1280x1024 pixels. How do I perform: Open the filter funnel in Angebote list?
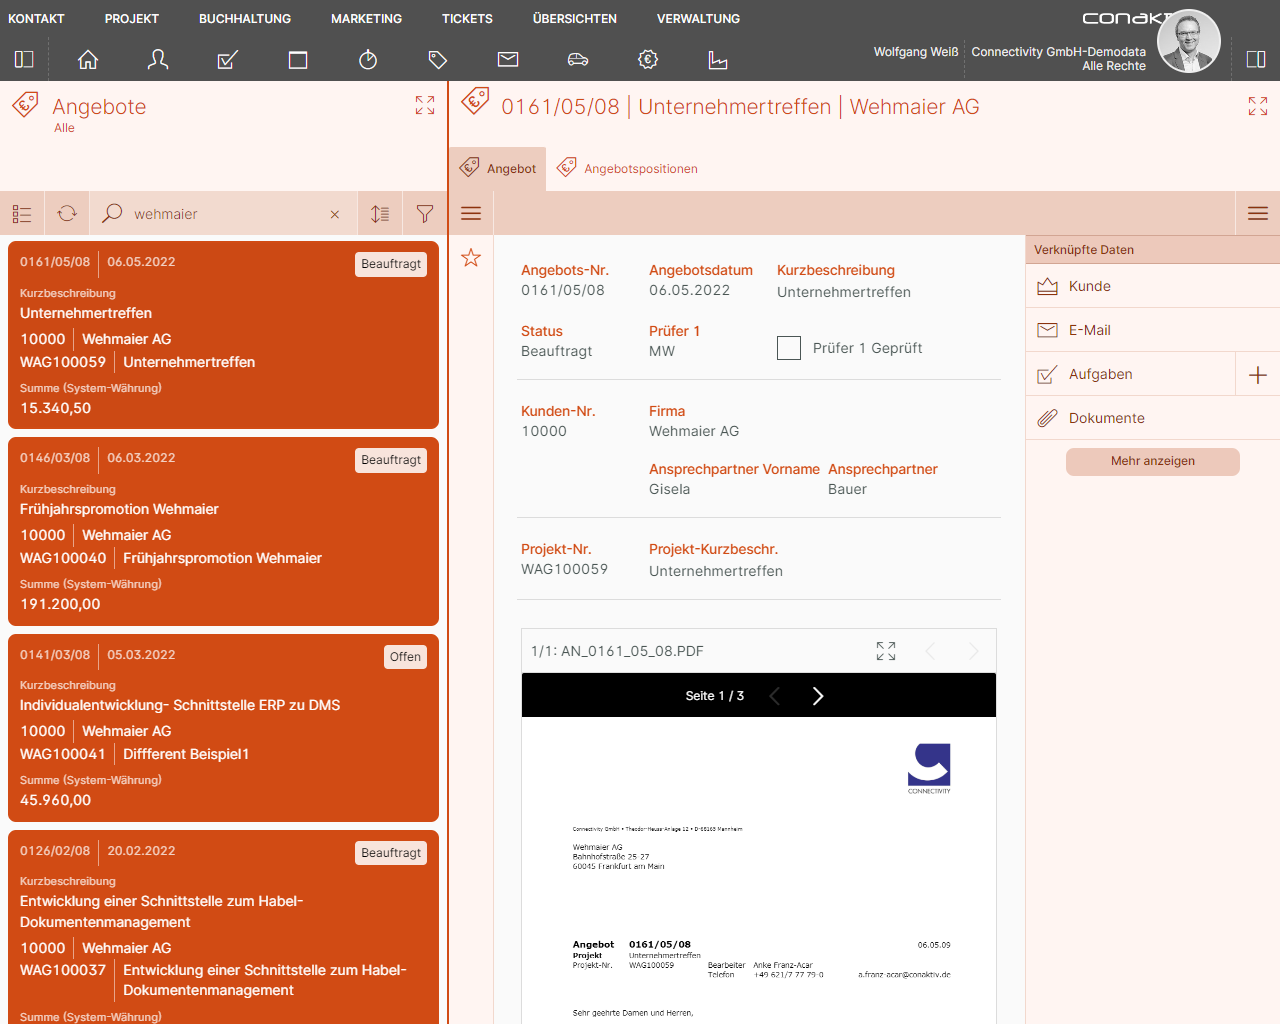[x=425, y=214]
